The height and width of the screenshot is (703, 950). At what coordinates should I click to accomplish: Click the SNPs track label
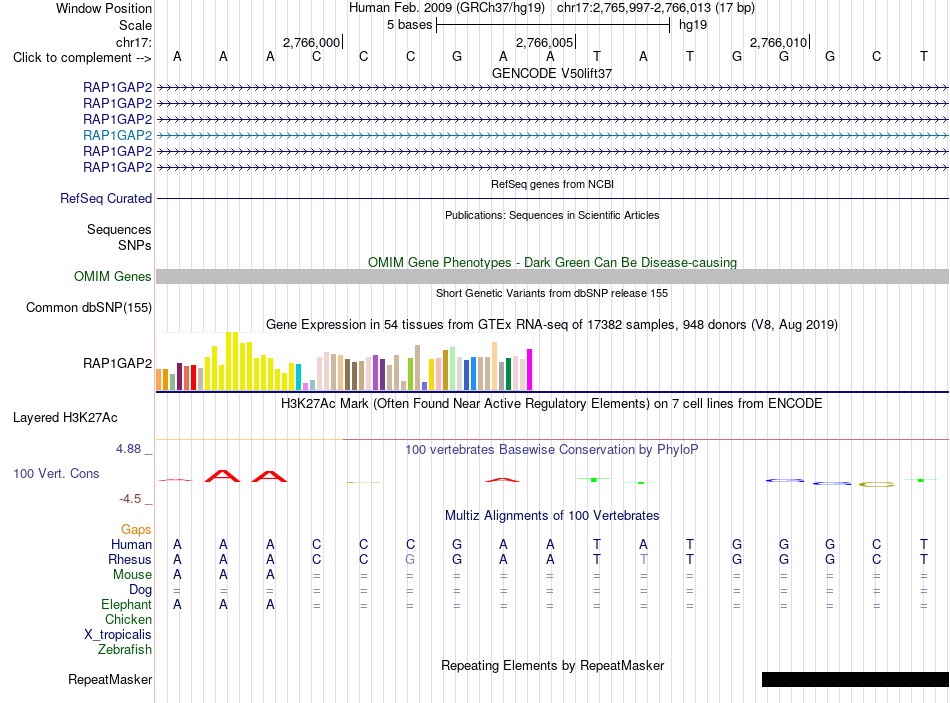[135, 245]
